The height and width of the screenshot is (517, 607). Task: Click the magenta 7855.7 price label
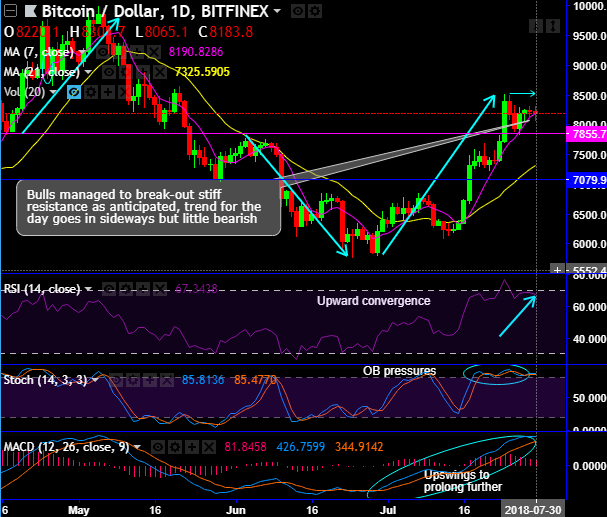pyautogui.click(x=586, y=134)
